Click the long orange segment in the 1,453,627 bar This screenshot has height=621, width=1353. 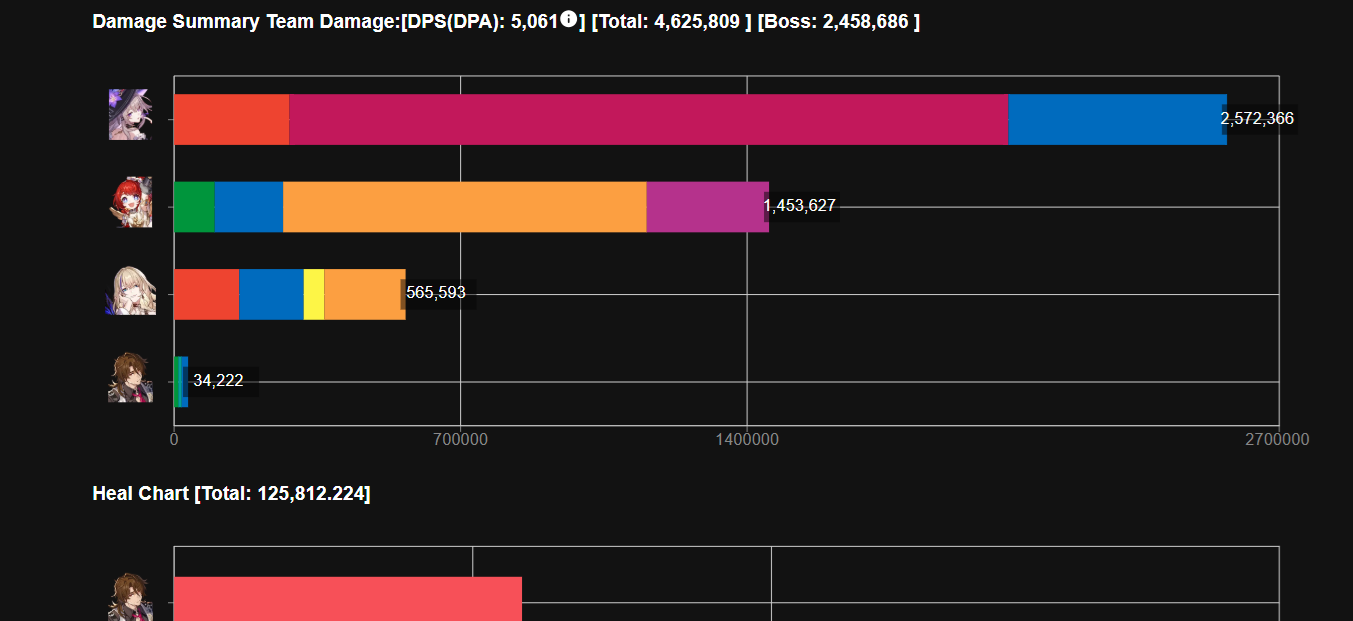click(465, 207)
